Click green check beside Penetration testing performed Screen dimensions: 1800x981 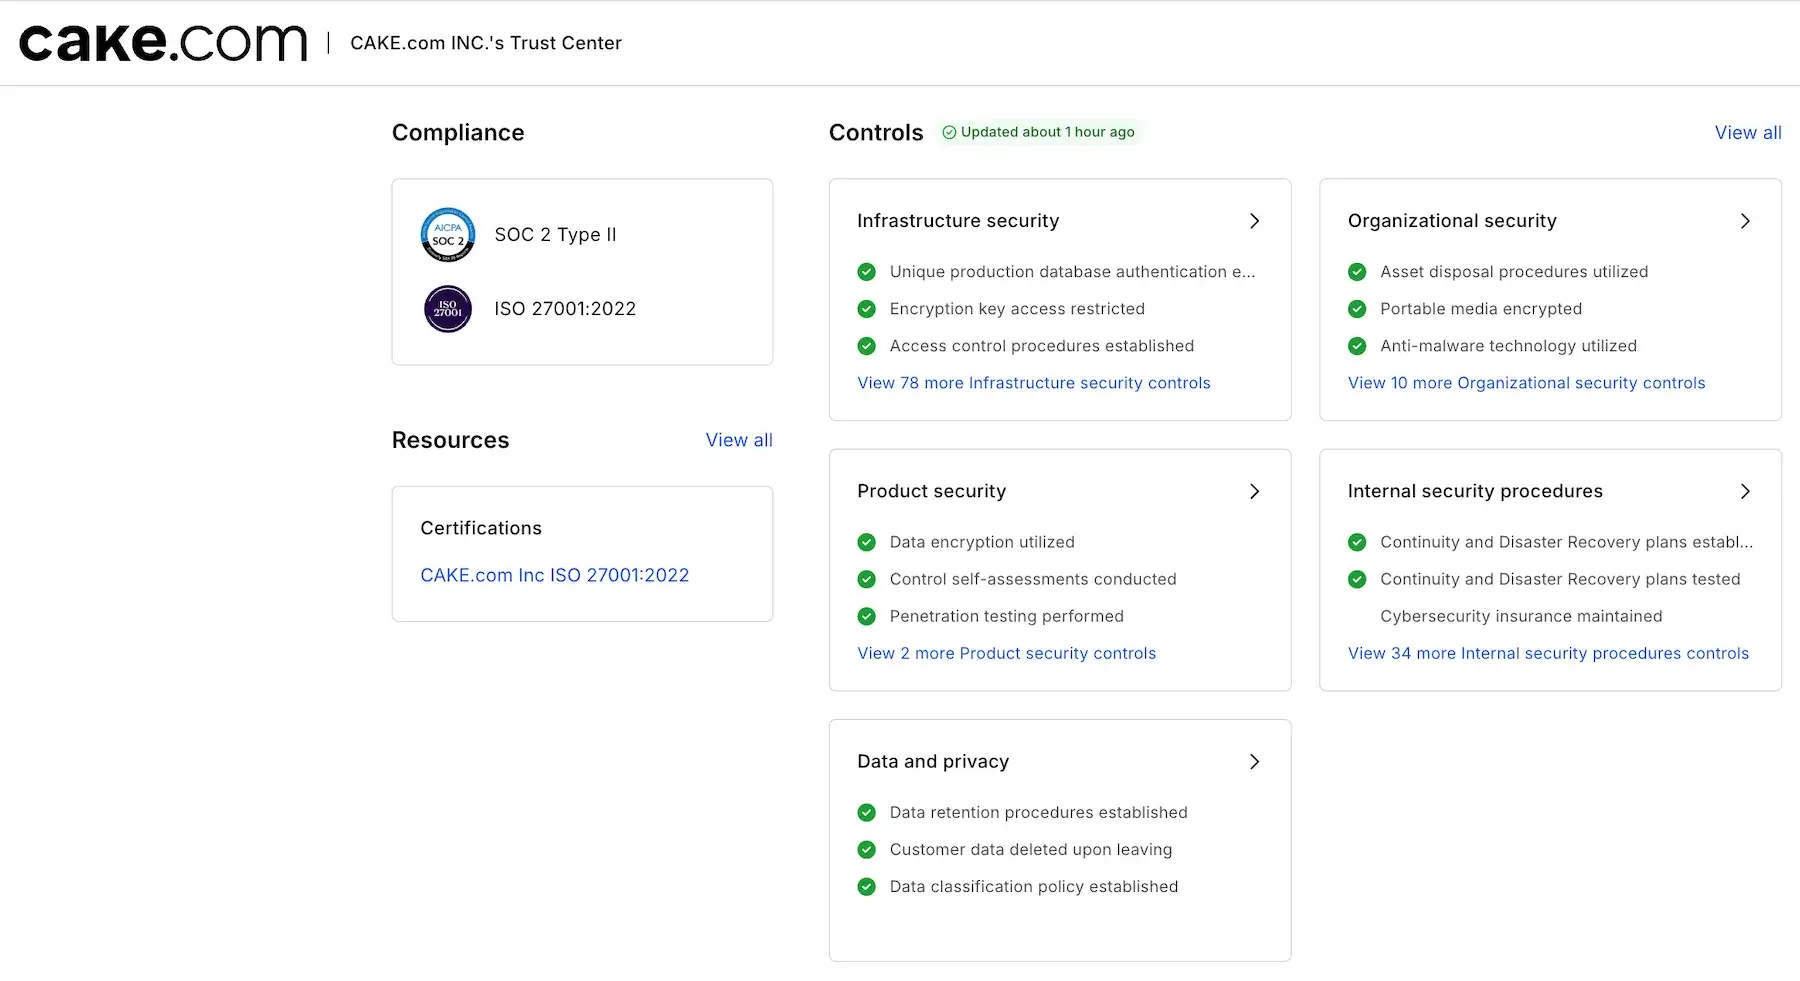pyautogui.click(x=867, y=616)
